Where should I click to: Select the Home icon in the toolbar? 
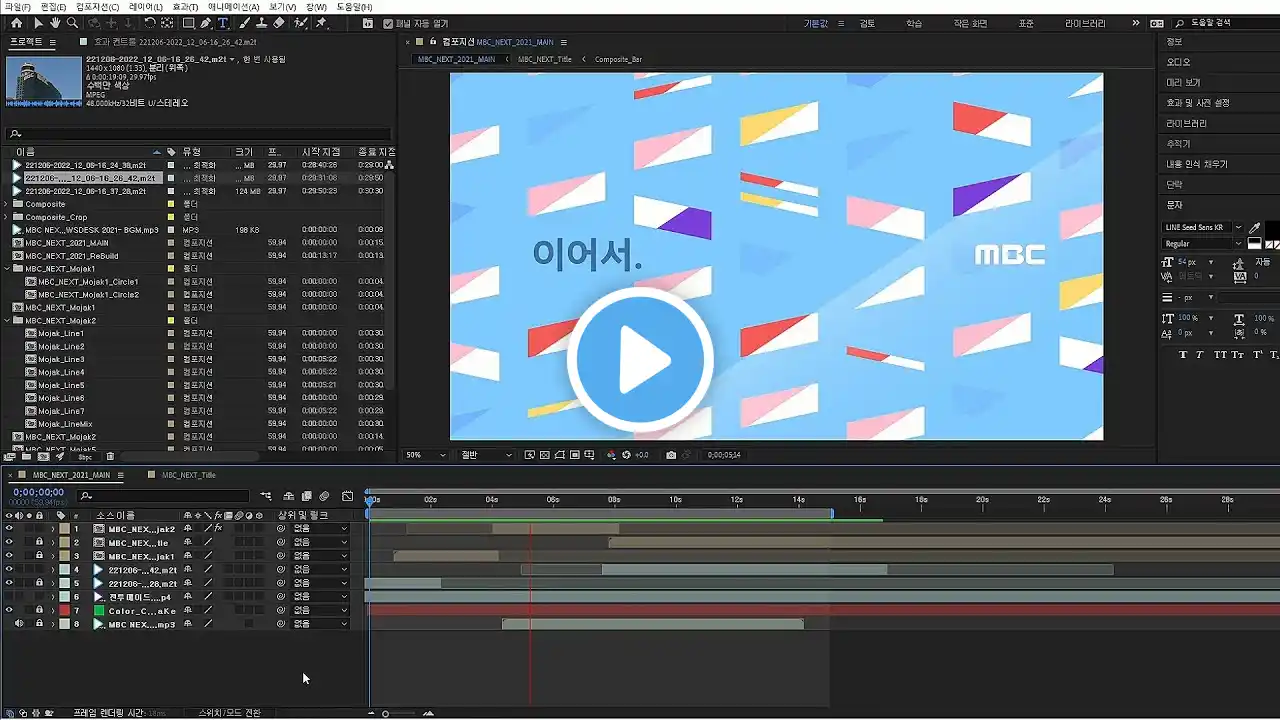click(16, 23)
